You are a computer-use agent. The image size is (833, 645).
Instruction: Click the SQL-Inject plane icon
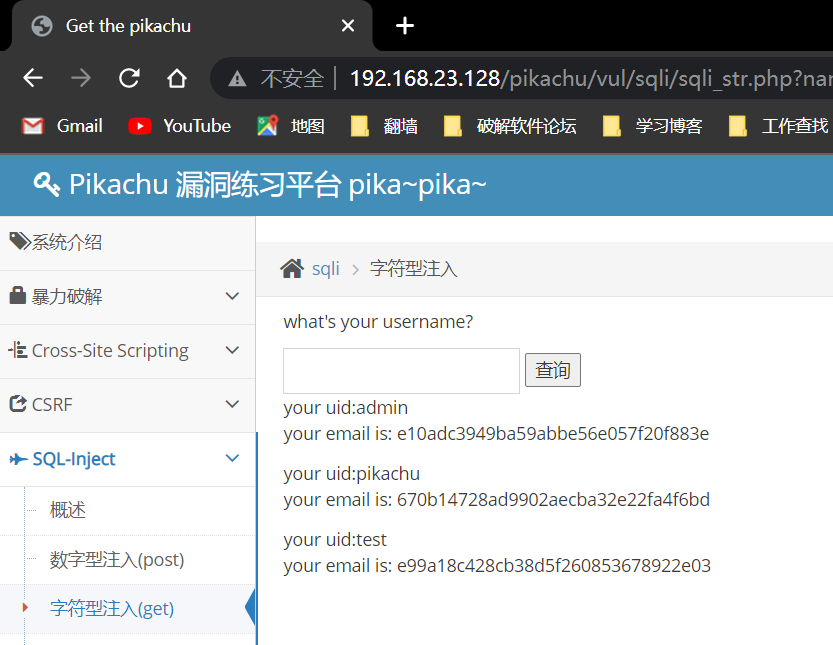[17, 458]
